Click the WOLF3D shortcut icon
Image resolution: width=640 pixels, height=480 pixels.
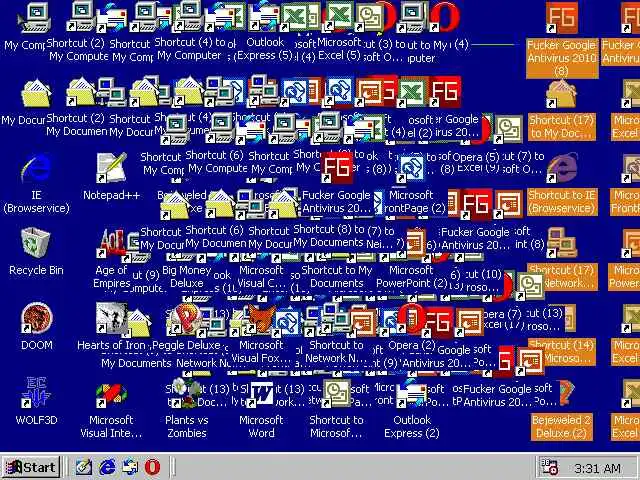click(x=36, y=393)
